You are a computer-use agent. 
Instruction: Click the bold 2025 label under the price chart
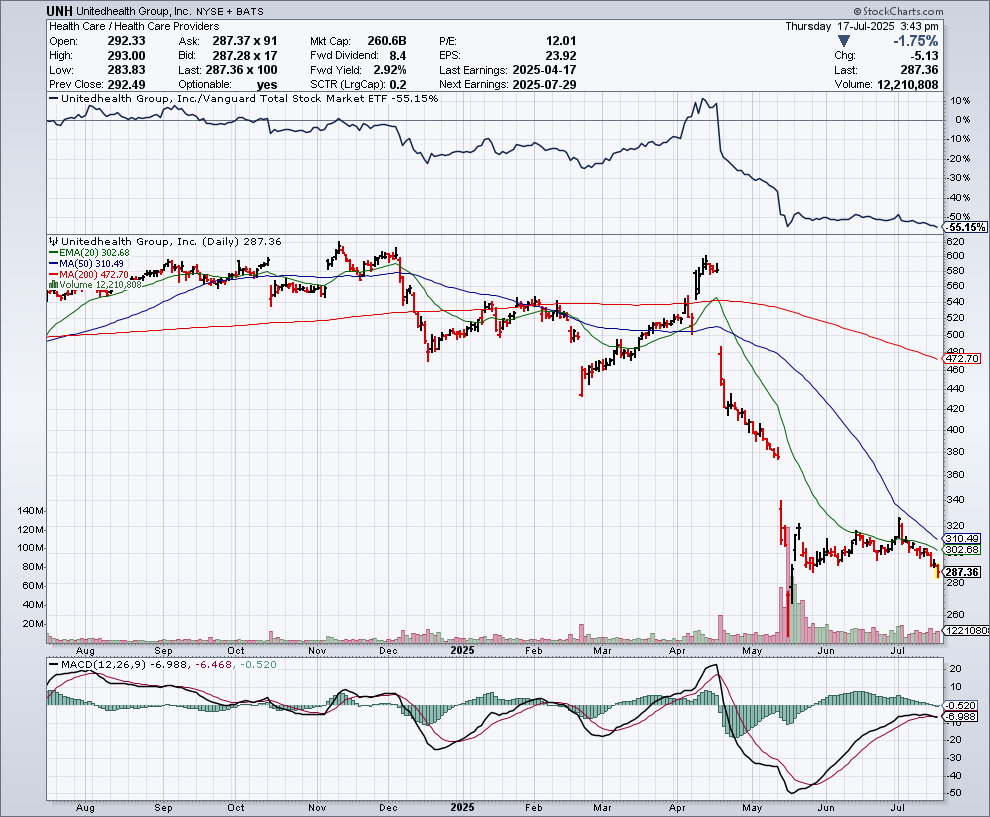[462, 650]
